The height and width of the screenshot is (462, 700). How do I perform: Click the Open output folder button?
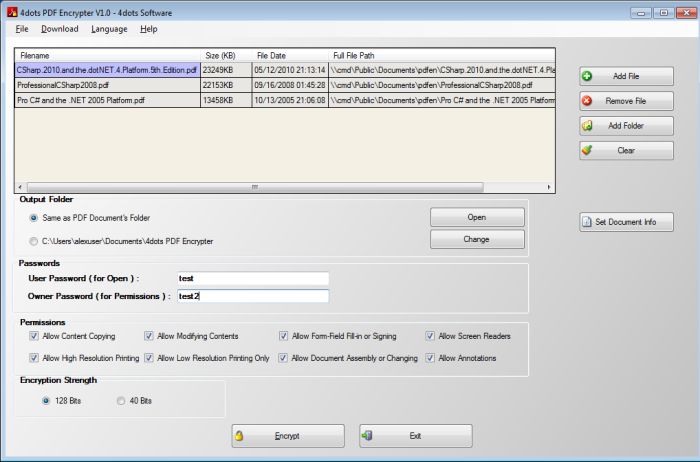477,217
